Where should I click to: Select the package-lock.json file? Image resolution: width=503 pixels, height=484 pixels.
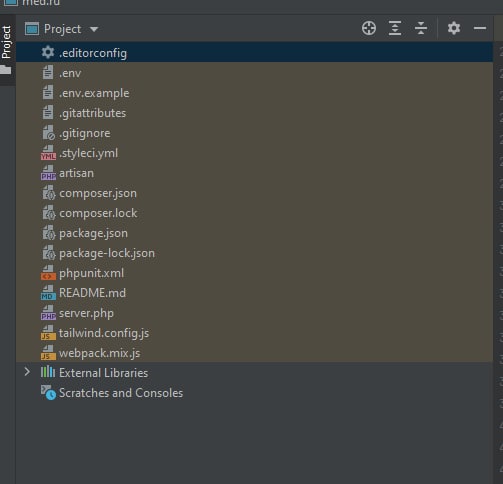click(x=254, y=253)
